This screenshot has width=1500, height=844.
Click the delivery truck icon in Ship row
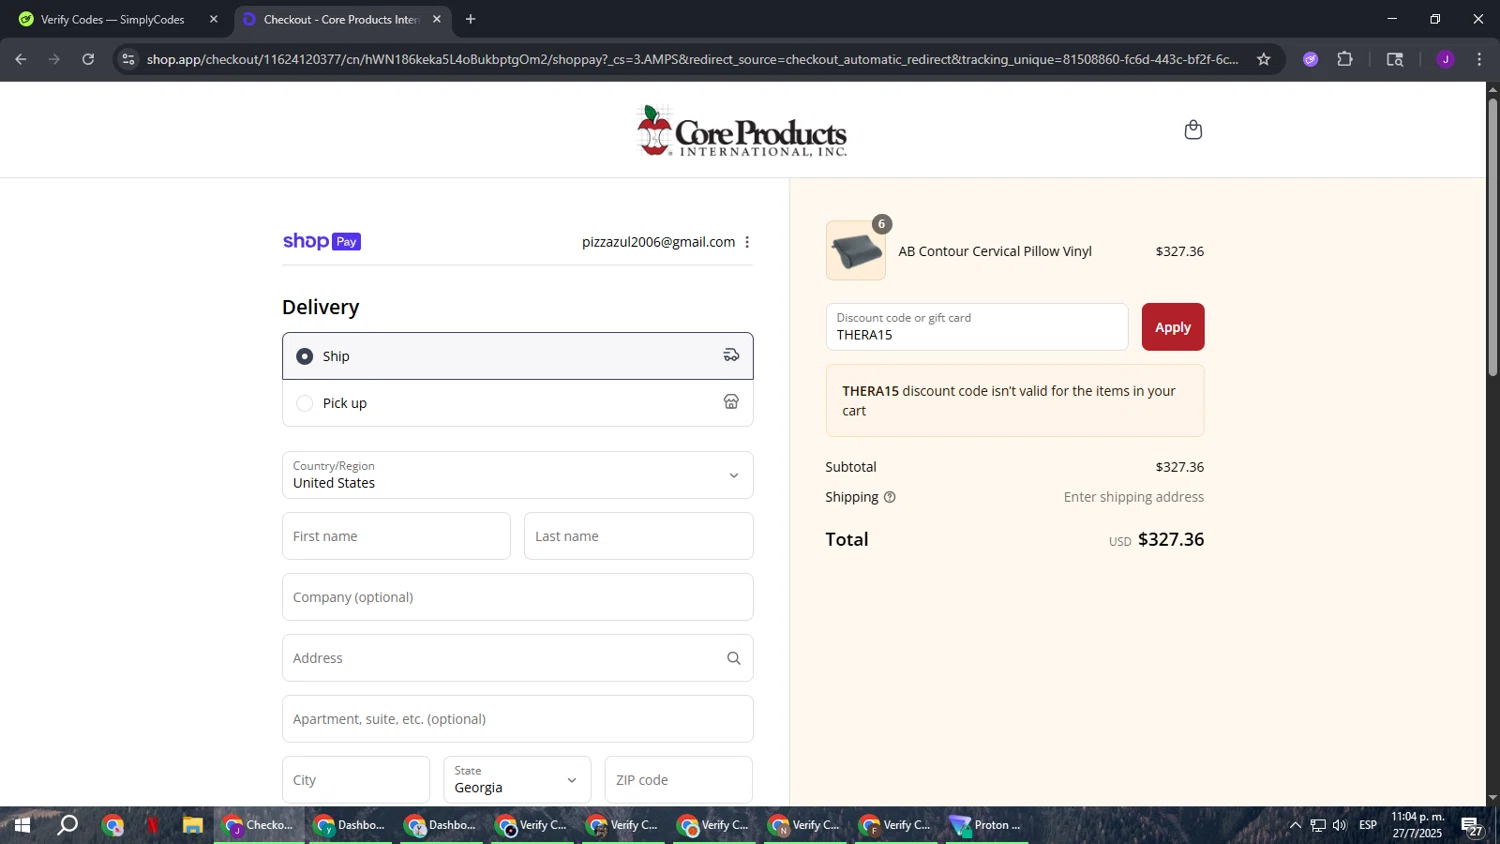(731, 355)
